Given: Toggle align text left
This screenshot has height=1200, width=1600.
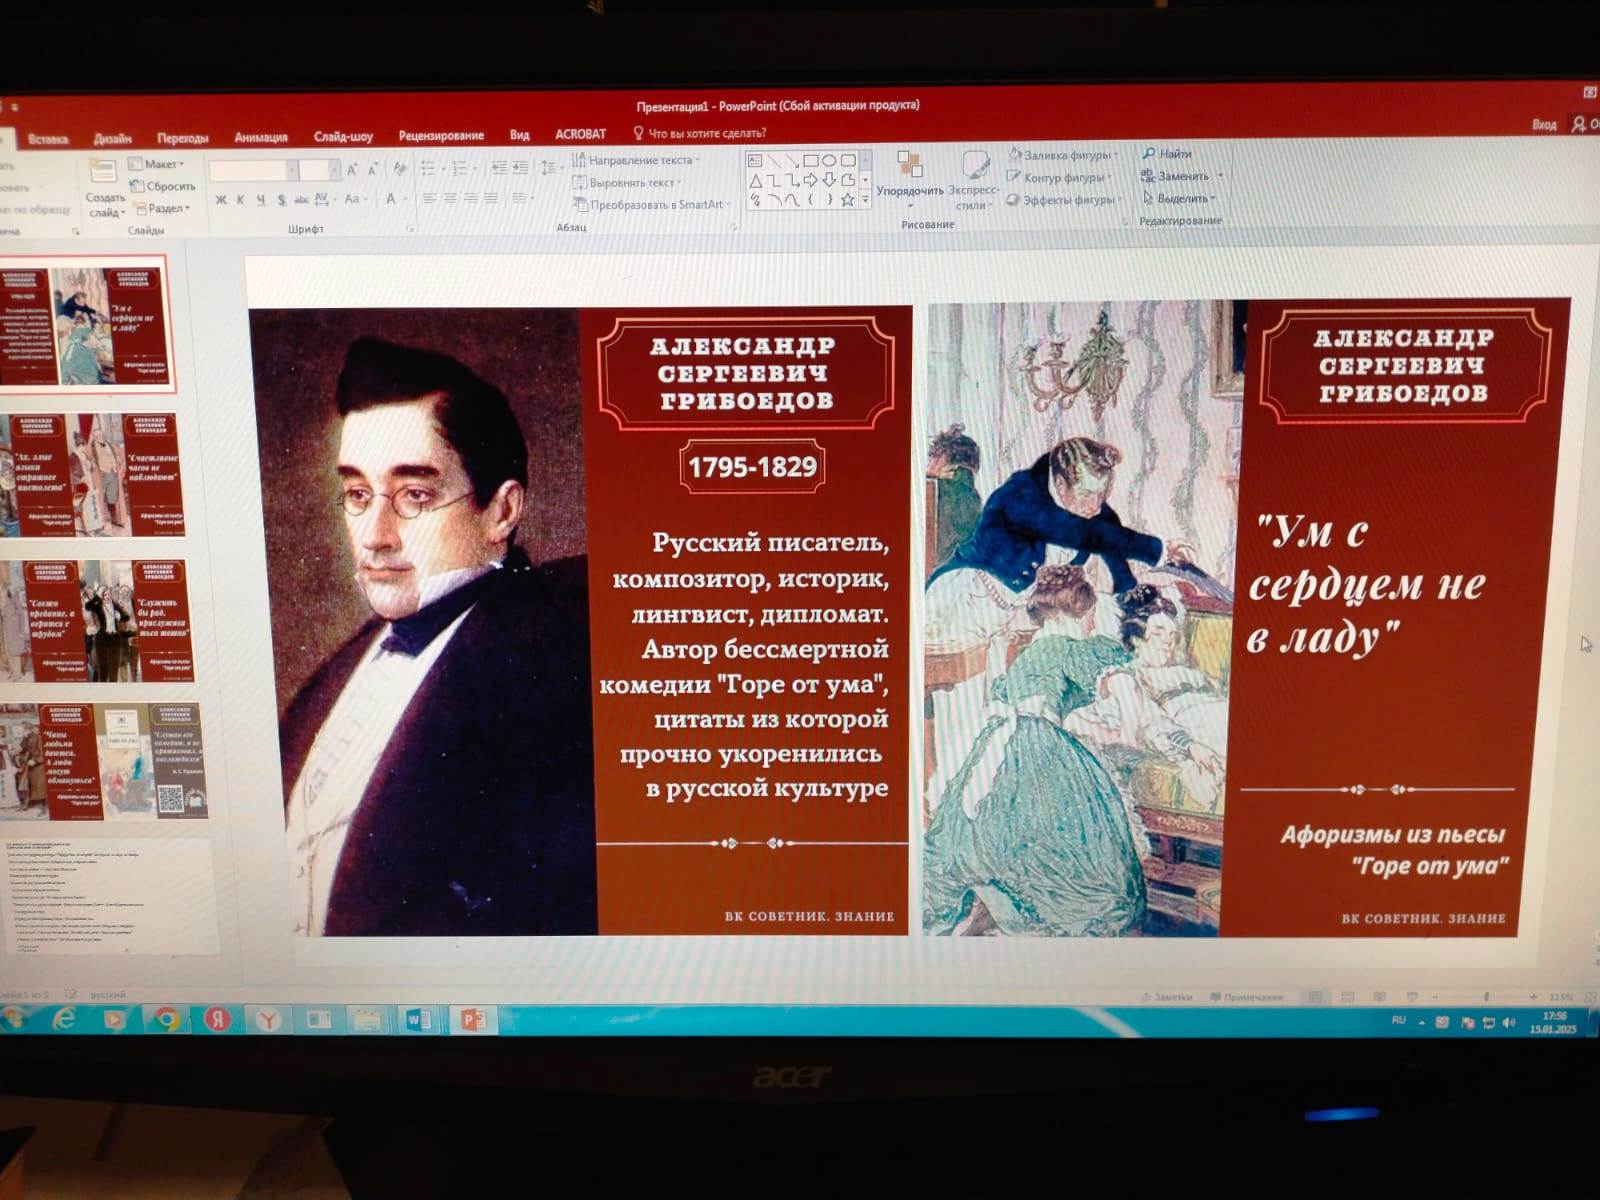Looking at the screenshot, I should coord(429,198).
